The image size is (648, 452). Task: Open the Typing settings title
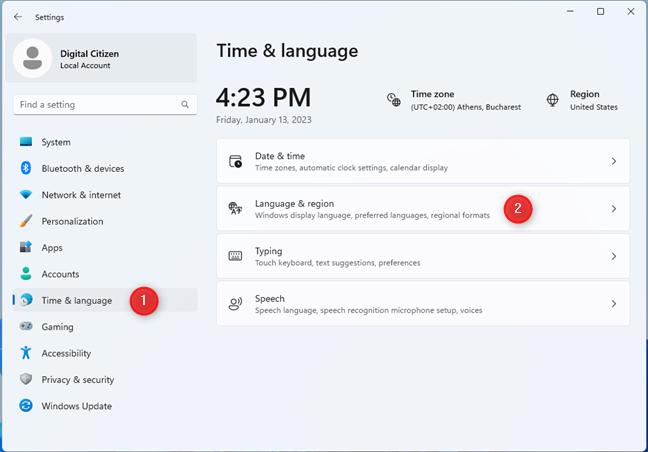269,251
